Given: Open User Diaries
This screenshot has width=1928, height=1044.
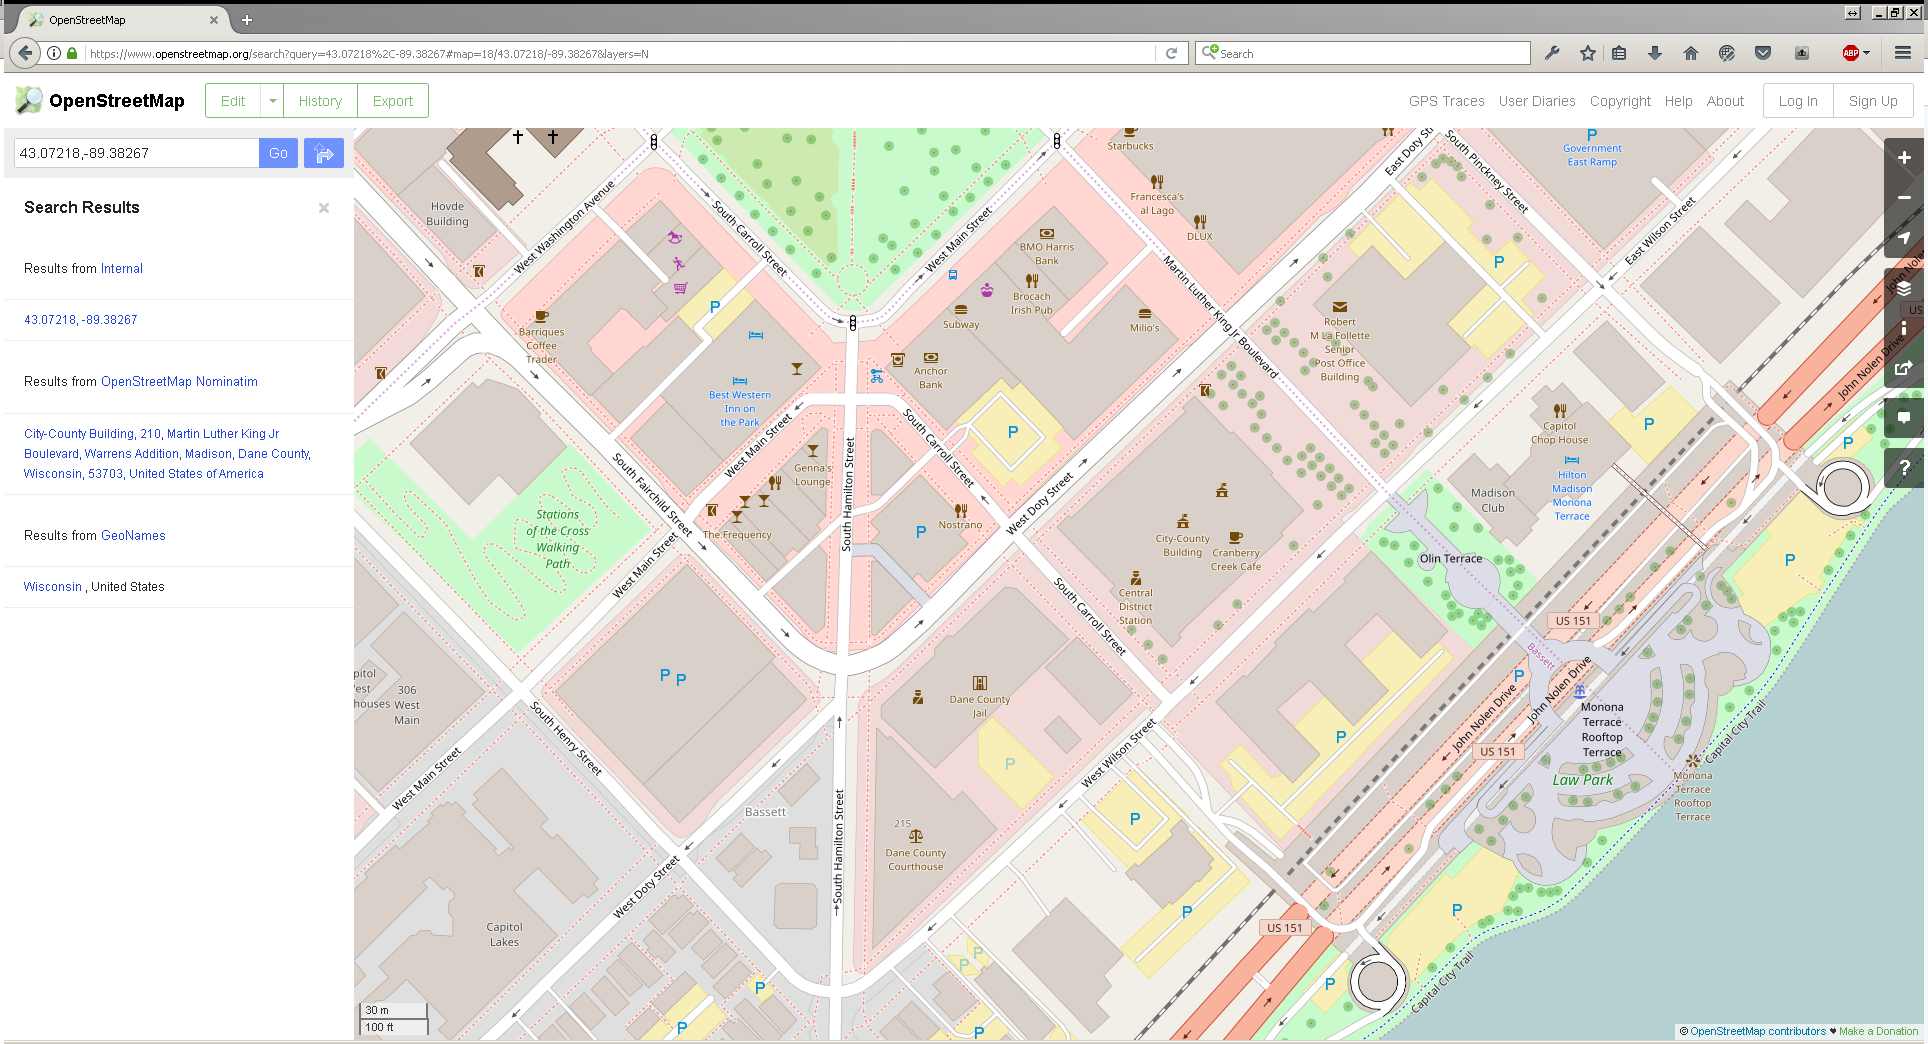Looking at the screenshot, I should click(1537, 101).
